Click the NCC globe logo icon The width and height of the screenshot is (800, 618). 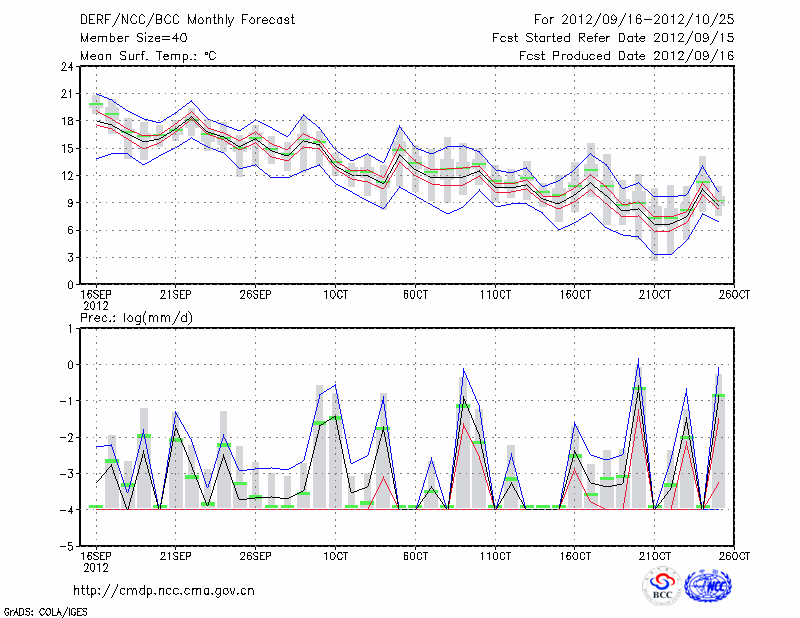point(711,587)
